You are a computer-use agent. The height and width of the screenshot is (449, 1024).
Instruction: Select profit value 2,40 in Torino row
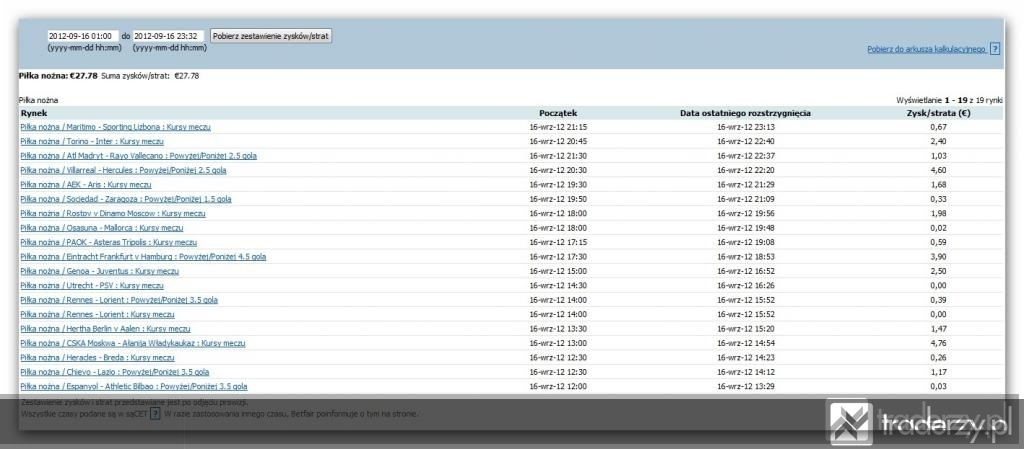pos(938,142)
